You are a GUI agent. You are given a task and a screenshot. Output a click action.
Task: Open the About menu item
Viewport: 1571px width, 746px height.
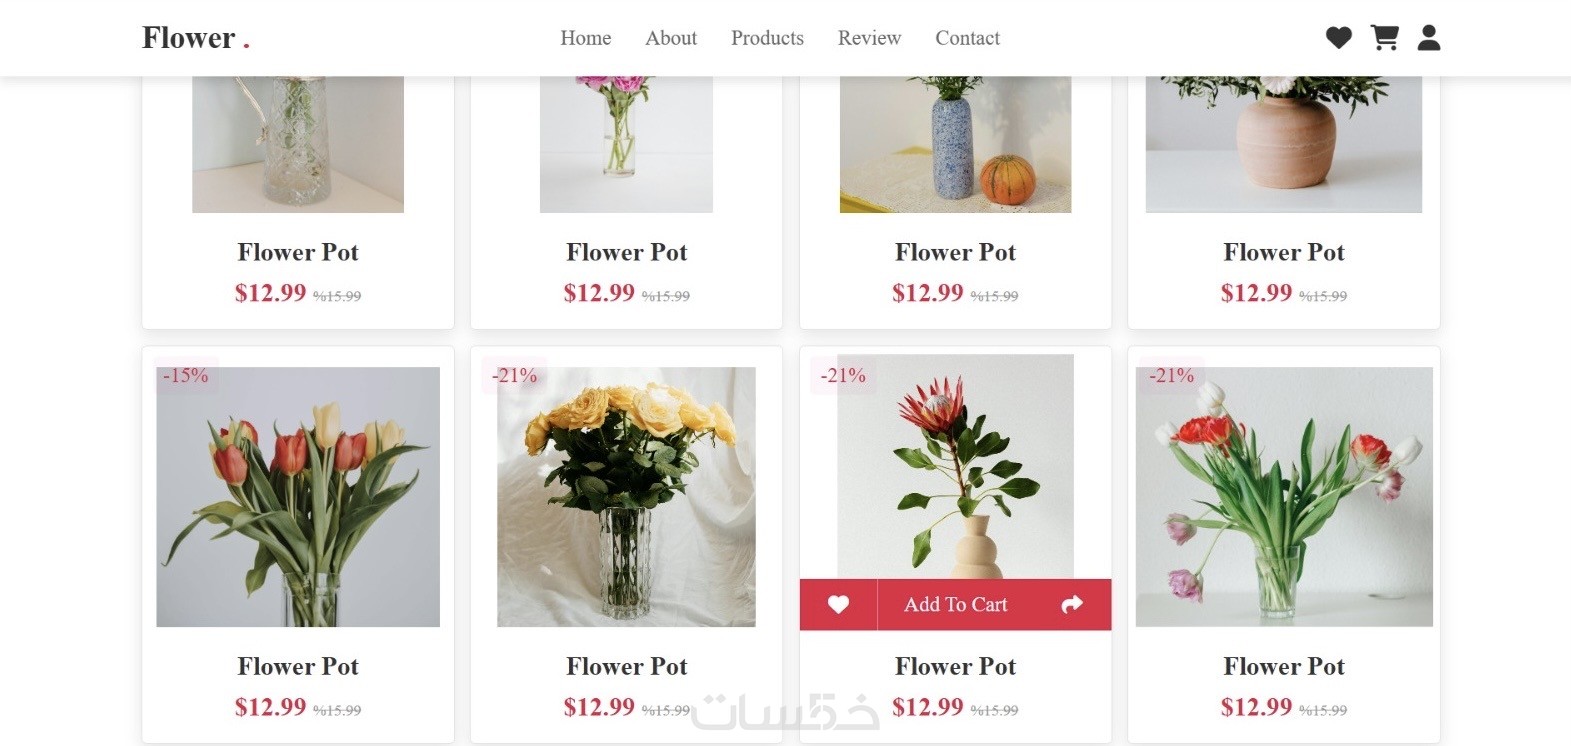tap(671, 38)
